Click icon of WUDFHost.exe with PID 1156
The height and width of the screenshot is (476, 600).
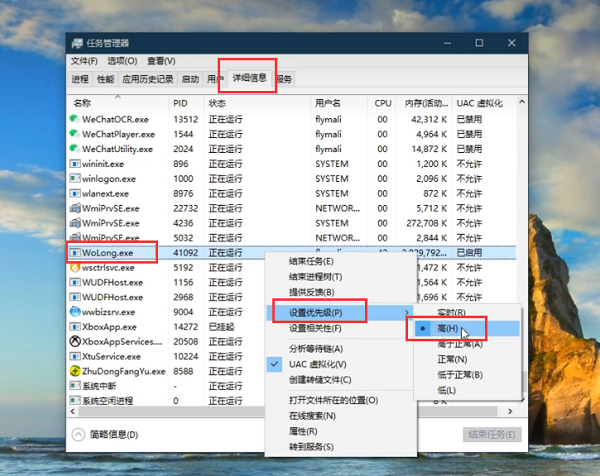click(75, 282)
